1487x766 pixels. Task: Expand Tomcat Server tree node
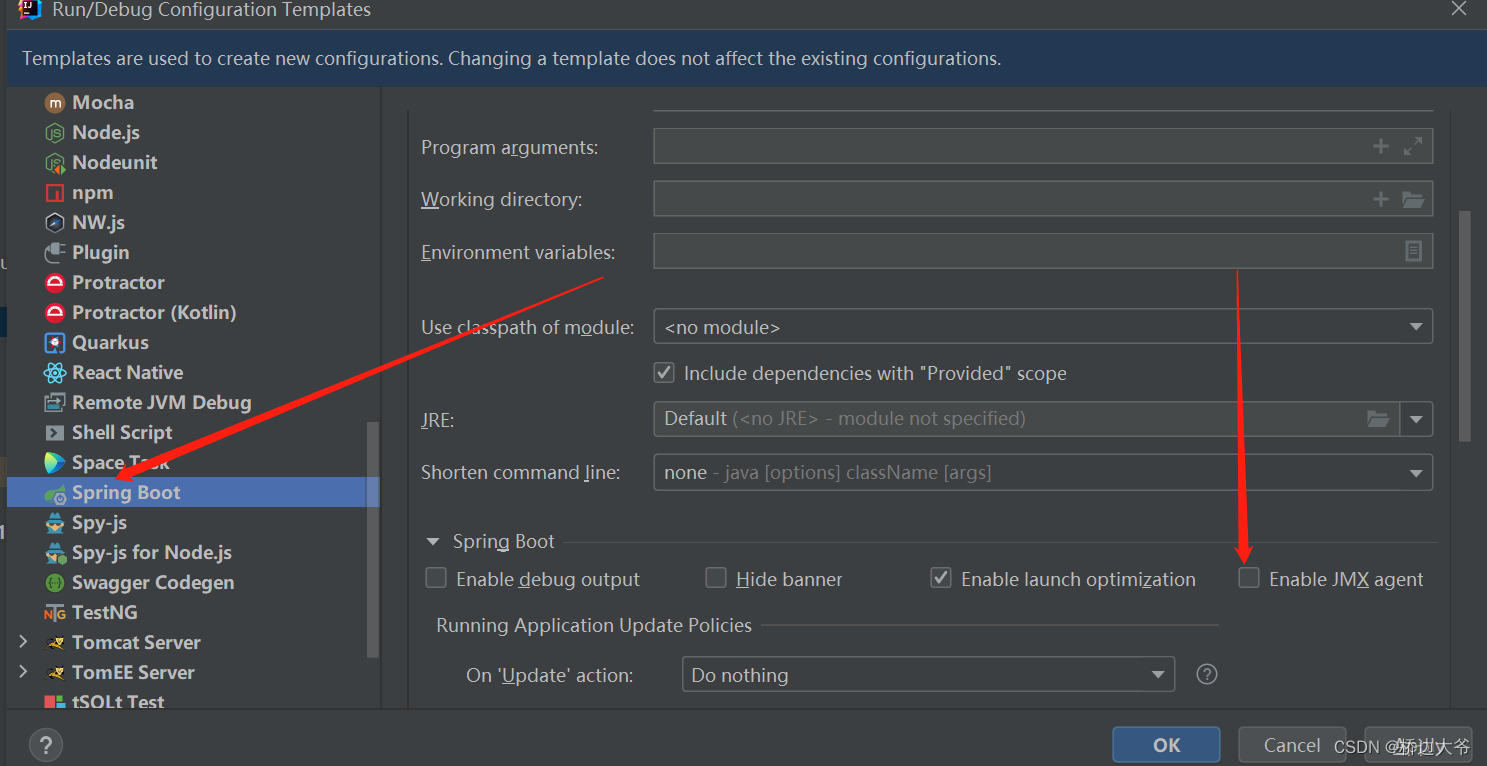[x=24, y=642]
